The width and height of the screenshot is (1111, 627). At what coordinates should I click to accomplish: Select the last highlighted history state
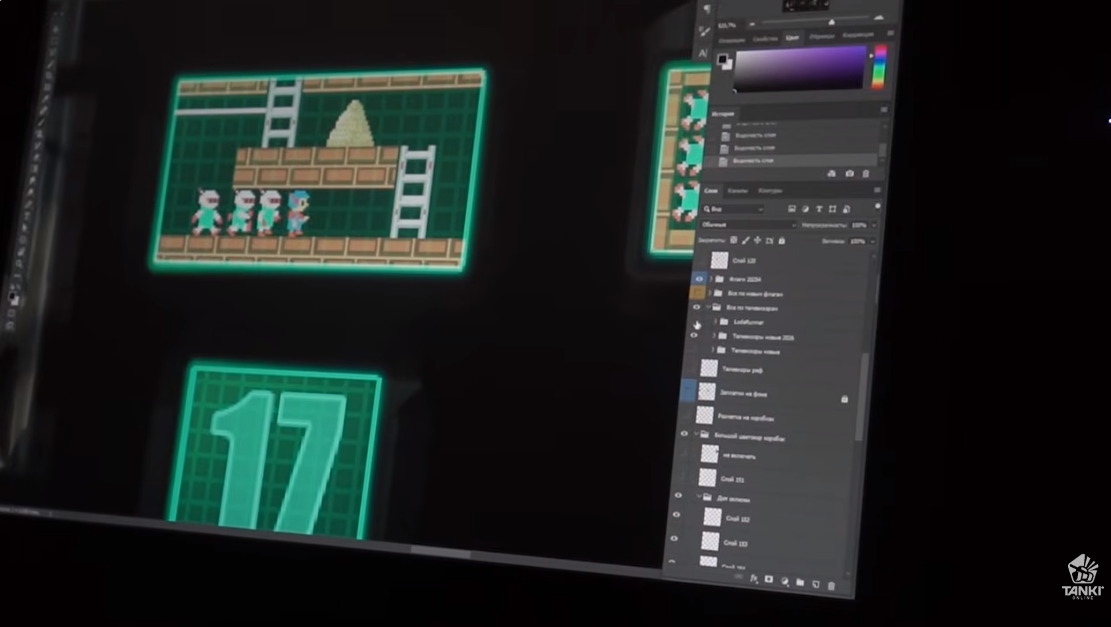coord(791,161)
